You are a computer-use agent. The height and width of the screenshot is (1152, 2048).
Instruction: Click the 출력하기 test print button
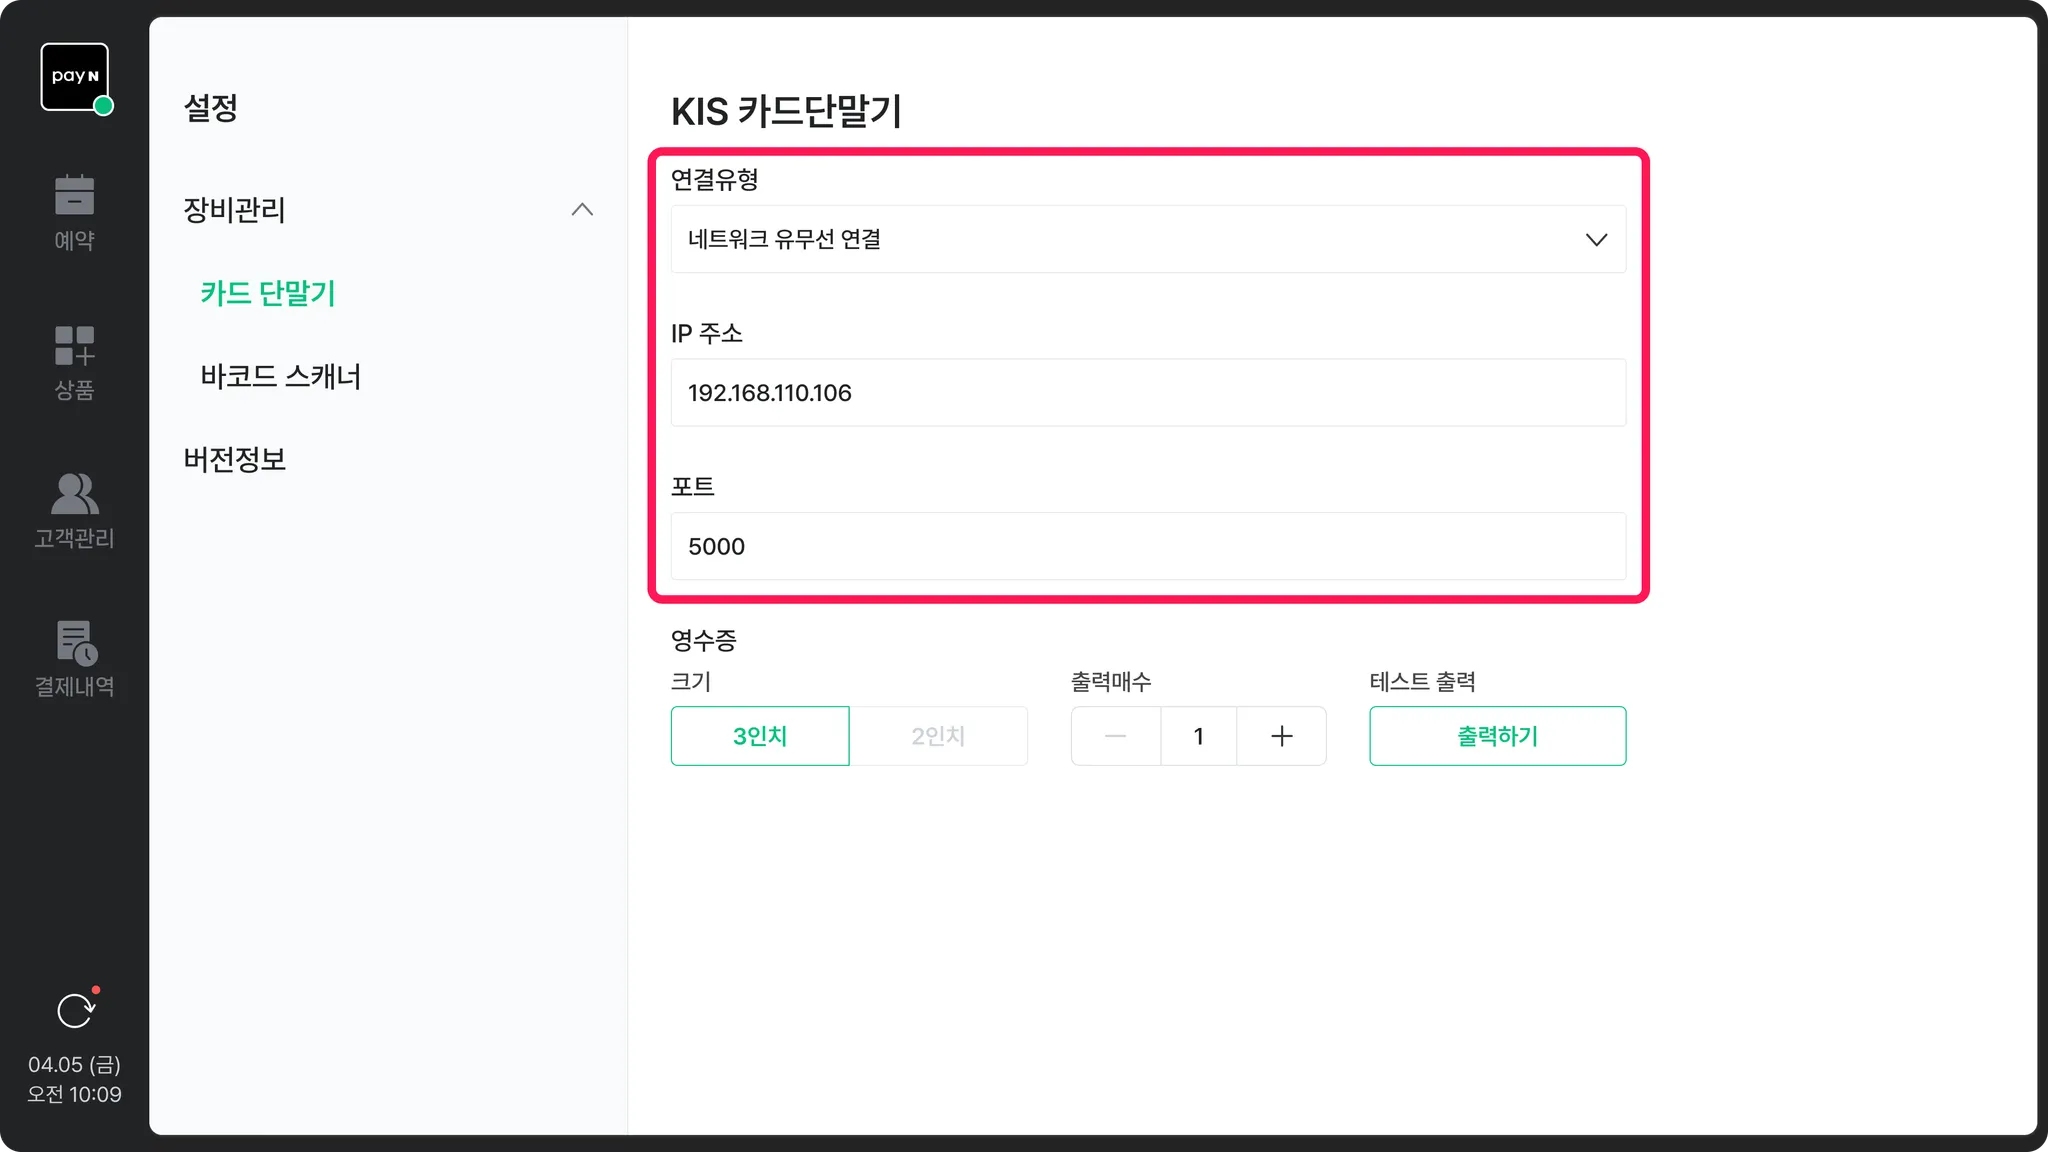click(1497, 737)
